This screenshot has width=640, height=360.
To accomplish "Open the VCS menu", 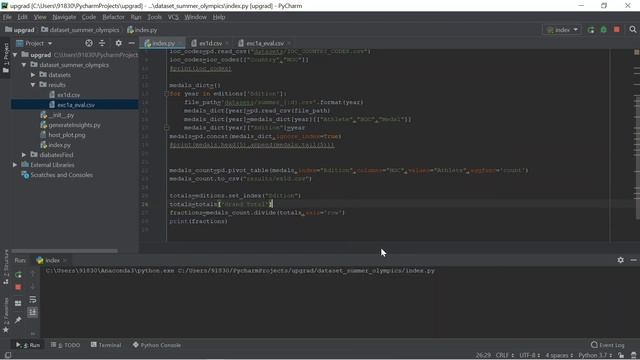I will pos(173,17).
